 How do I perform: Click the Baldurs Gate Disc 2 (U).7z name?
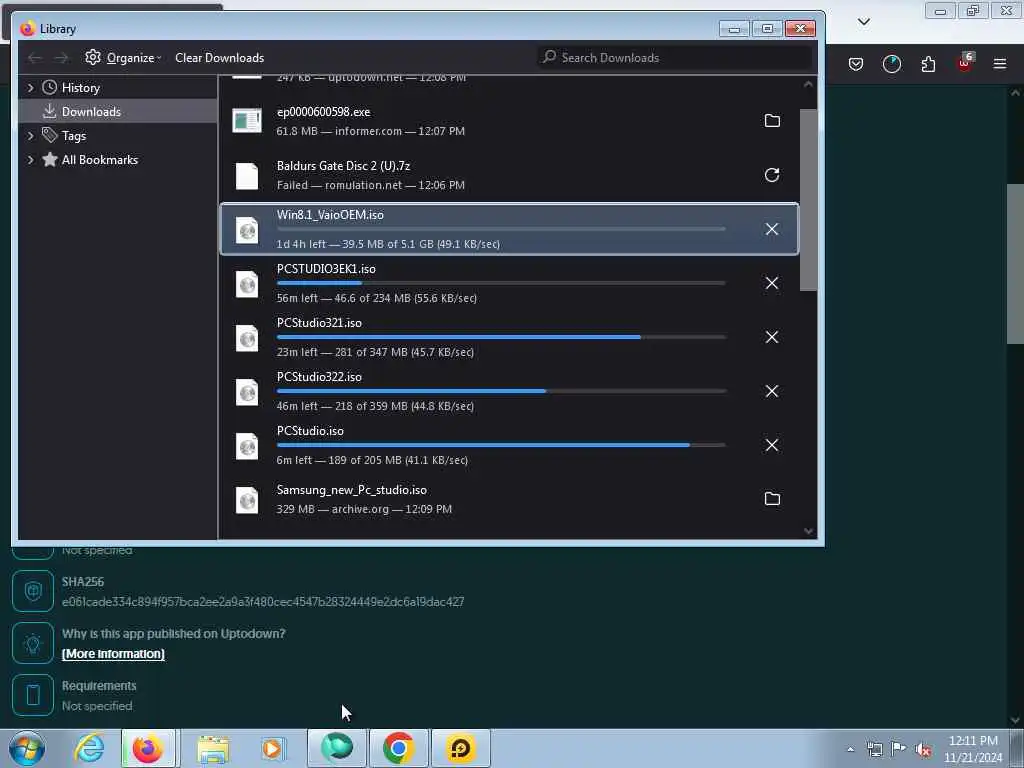click(344, 166)
